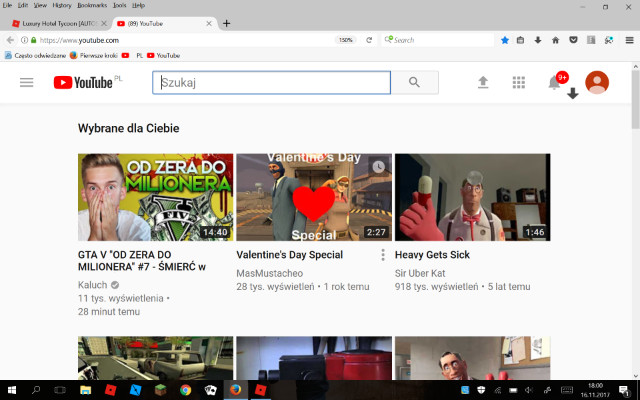The image size is (640, 400).
Task: Open the account avatar menu
Action: pyautogui.click(x=597, y=82)
